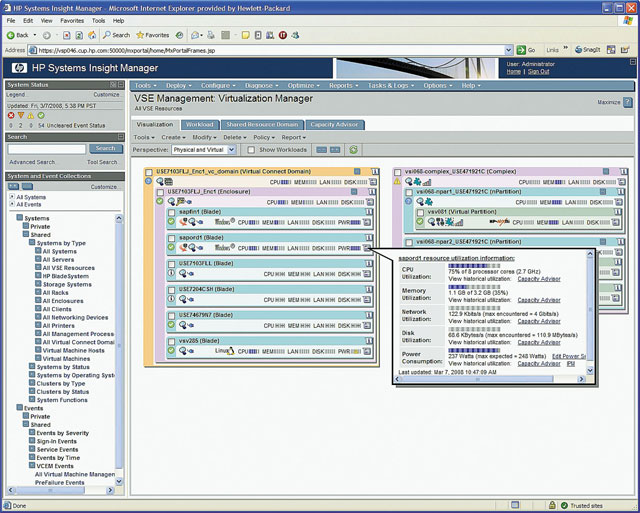Image resolution: width=640 pixels, height=513 pixels.
Task: Open the utilization details icon for vsv285 blade
Action: [x=367, y=351]
